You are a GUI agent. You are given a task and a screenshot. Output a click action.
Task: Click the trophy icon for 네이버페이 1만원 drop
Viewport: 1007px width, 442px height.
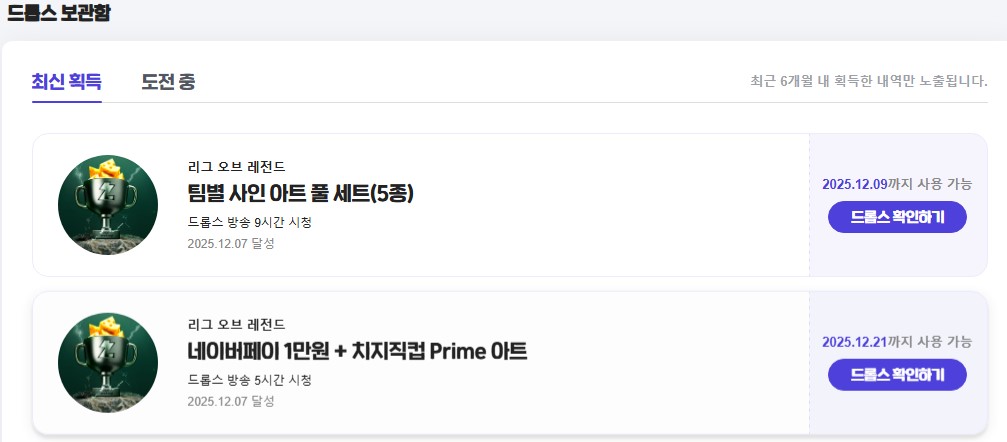point(108,363)
